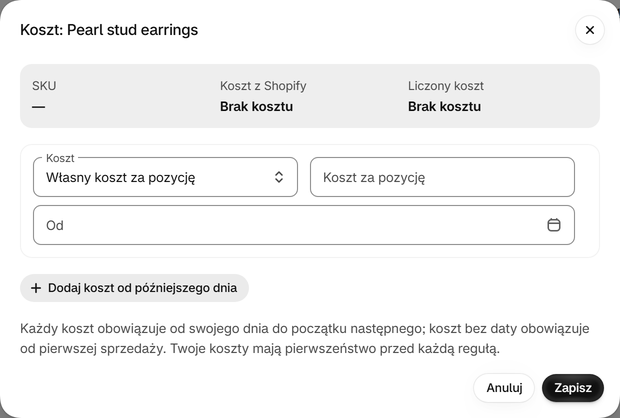Viewport: 620px width, 418px height.
Task: Add cost via Dodaj koszt od późniejszego dnia
Action: point(134,288)
